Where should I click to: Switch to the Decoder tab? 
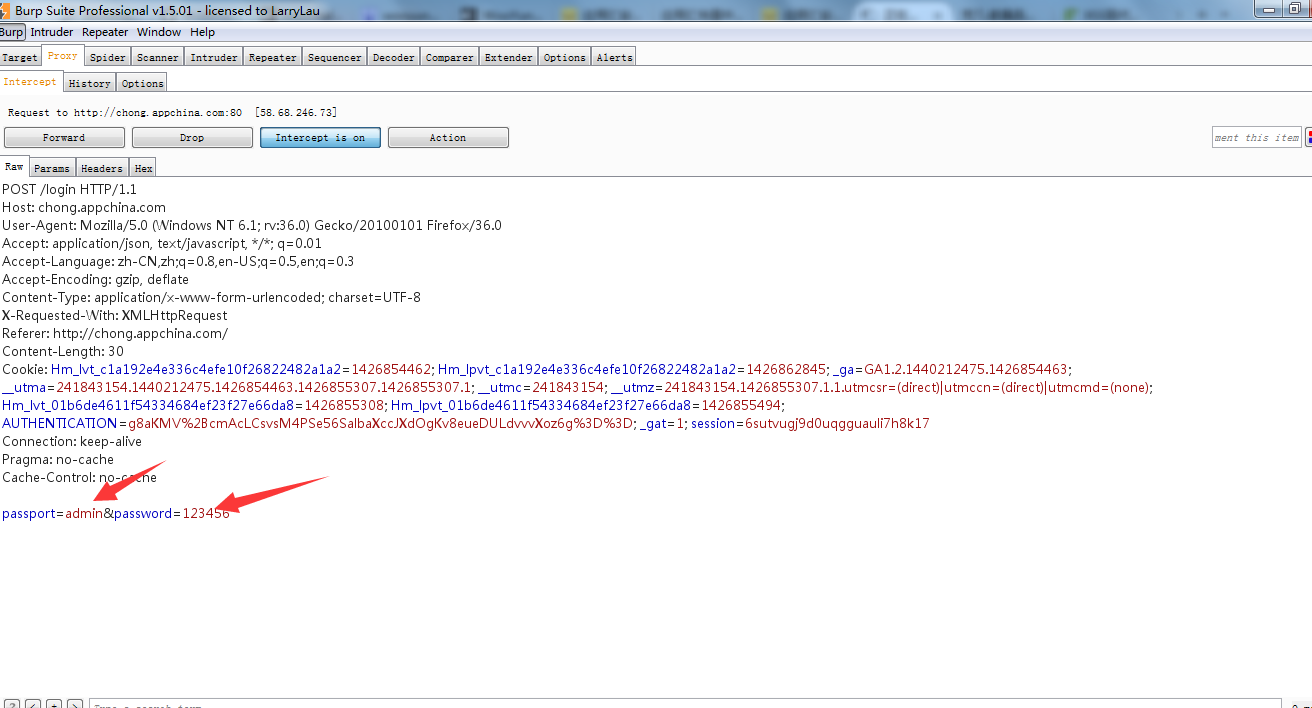(394, 57)
